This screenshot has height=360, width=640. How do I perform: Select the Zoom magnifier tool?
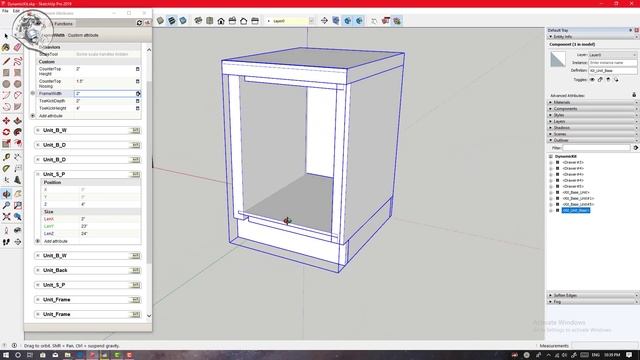click(6, 205)
